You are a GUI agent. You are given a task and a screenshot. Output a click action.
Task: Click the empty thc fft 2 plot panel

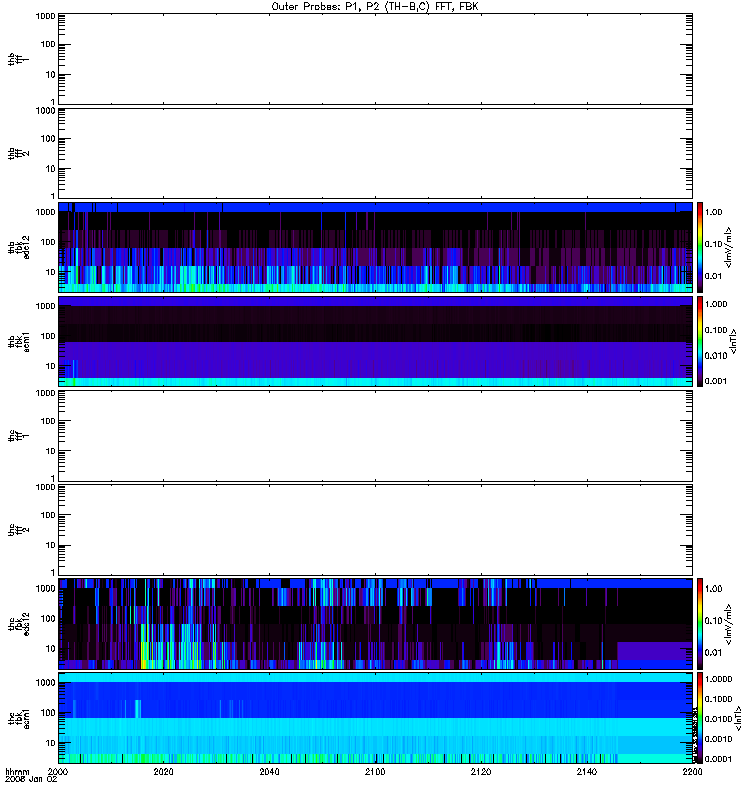point(375,530)
